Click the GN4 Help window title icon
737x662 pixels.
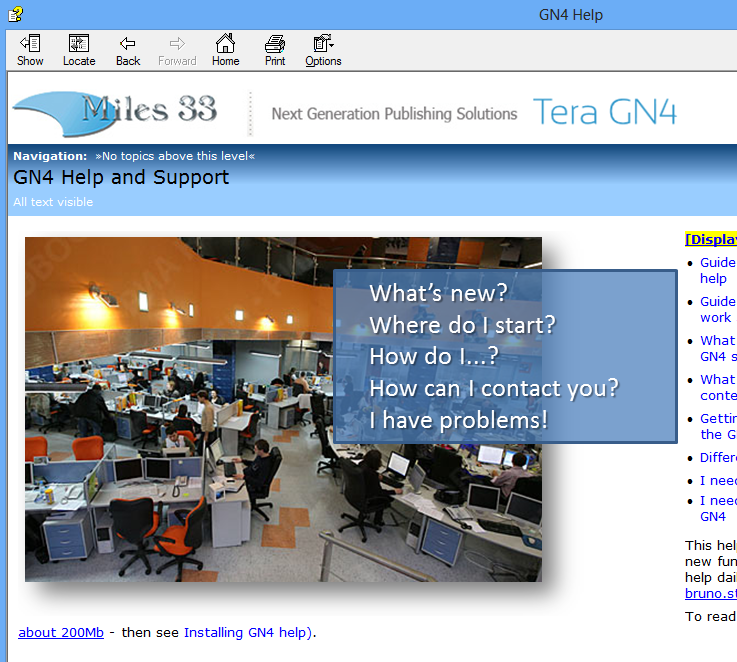point(15,15)
